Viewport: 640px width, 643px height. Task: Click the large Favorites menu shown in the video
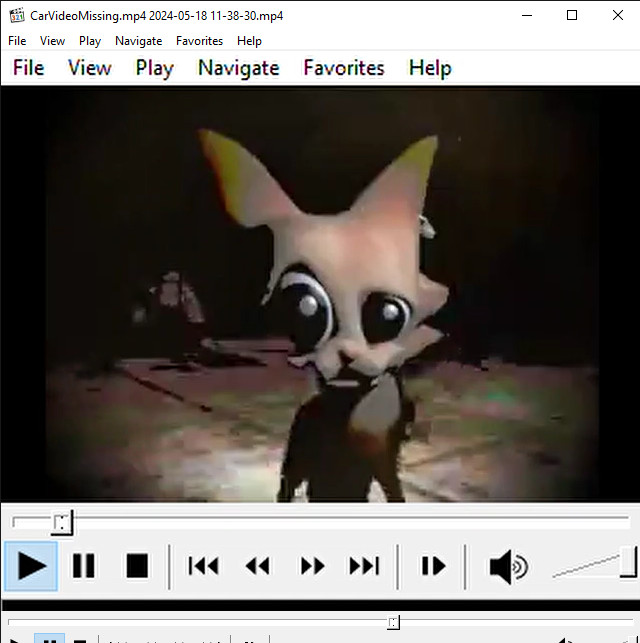[x=344, y=68]
